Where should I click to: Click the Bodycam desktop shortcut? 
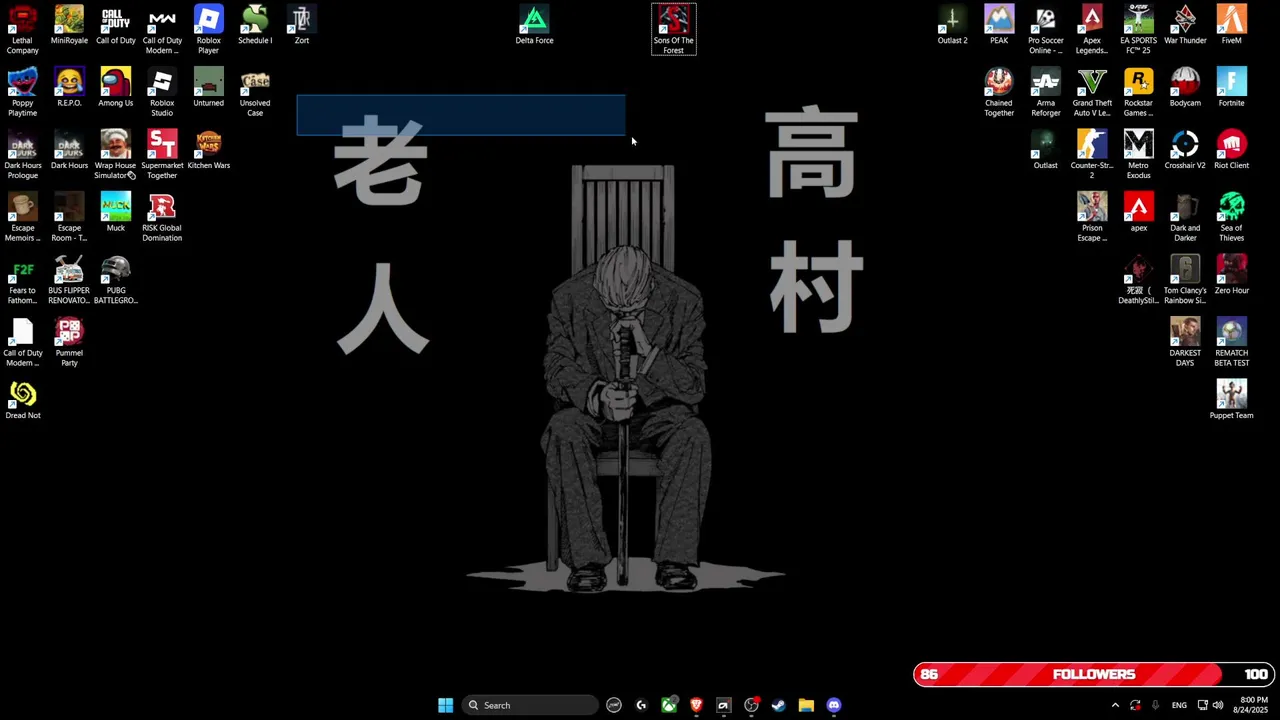[1185, 88]
